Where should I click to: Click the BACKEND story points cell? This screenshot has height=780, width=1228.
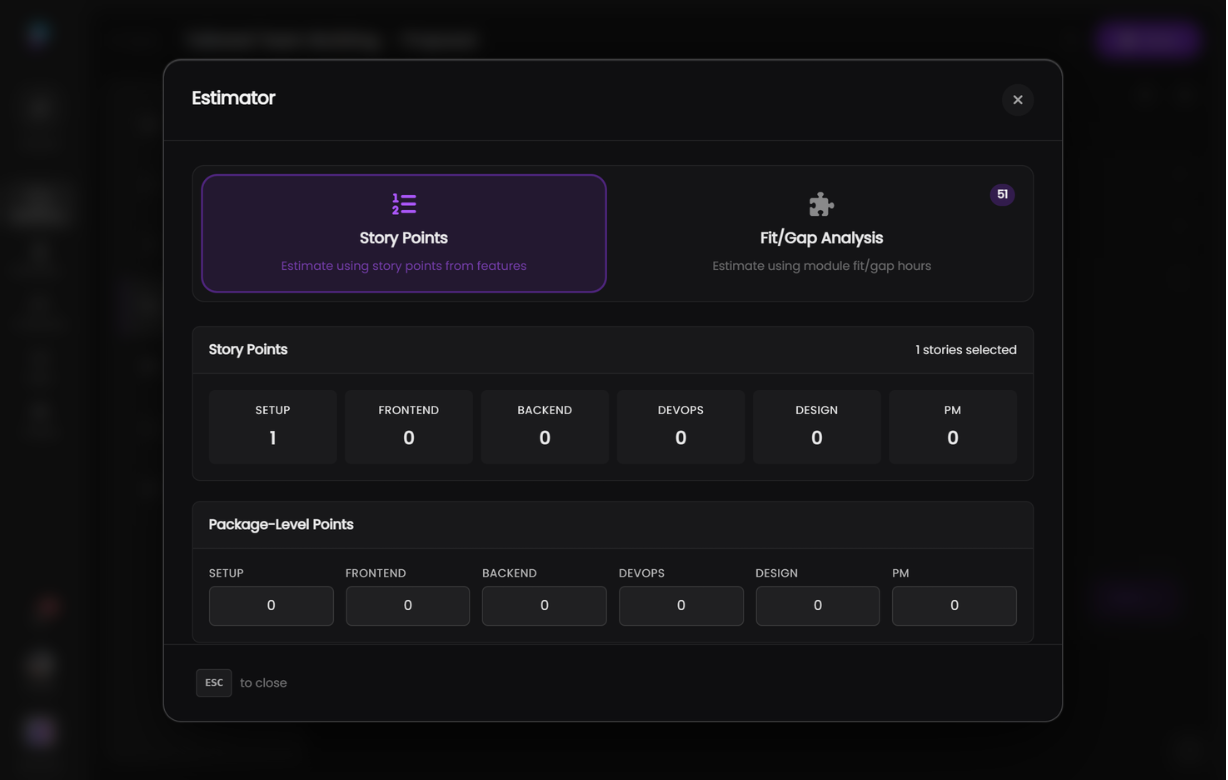(x=545, y=427)
